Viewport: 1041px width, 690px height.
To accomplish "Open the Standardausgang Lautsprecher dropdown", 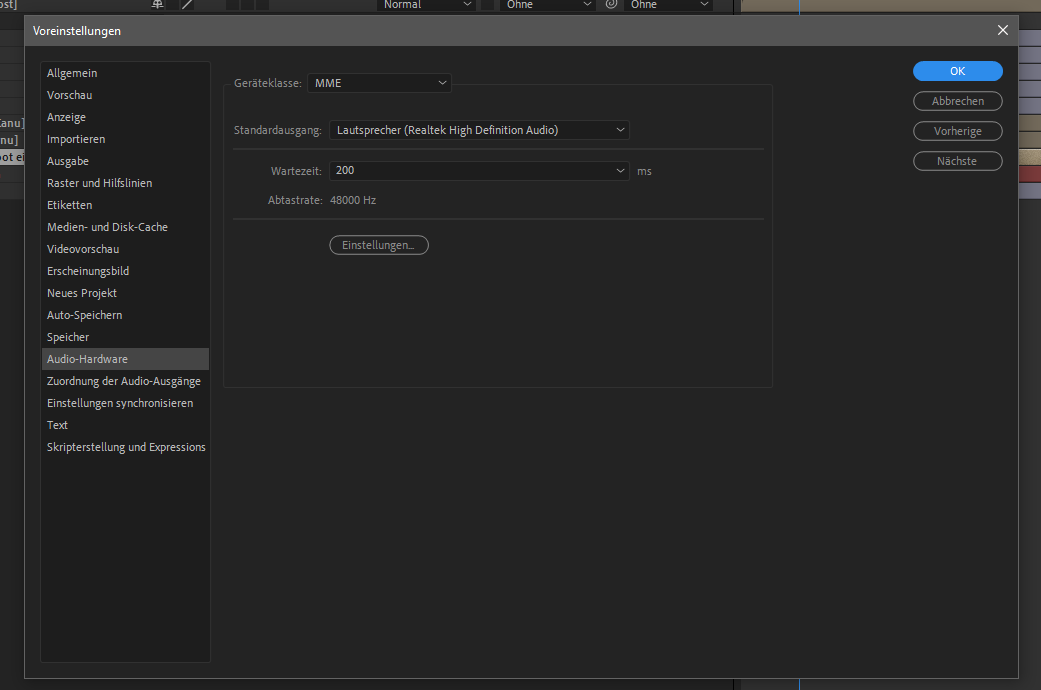I will 479,130.
